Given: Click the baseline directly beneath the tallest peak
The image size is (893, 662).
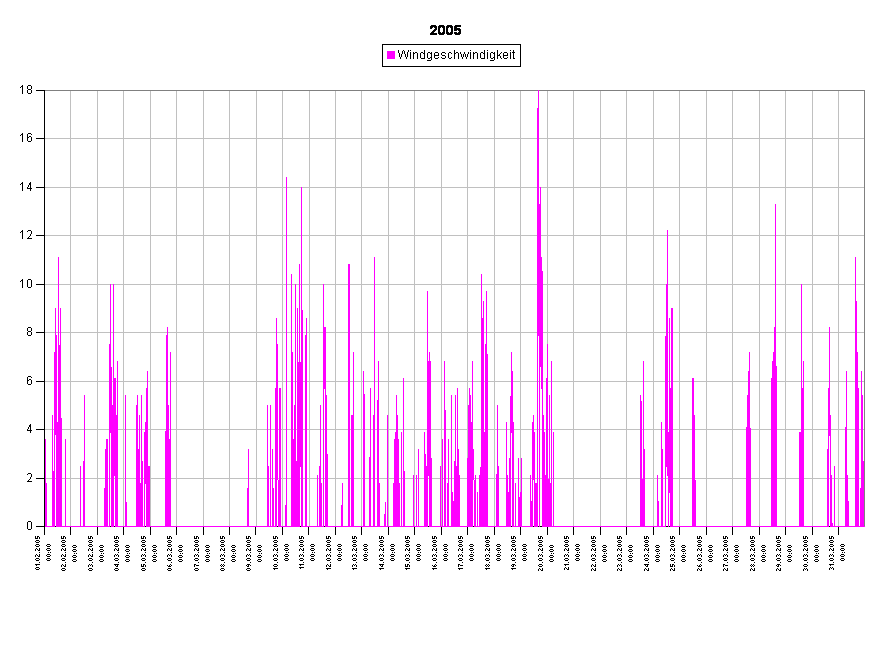Looking at the screenshot, I should (x=538, y=526).
